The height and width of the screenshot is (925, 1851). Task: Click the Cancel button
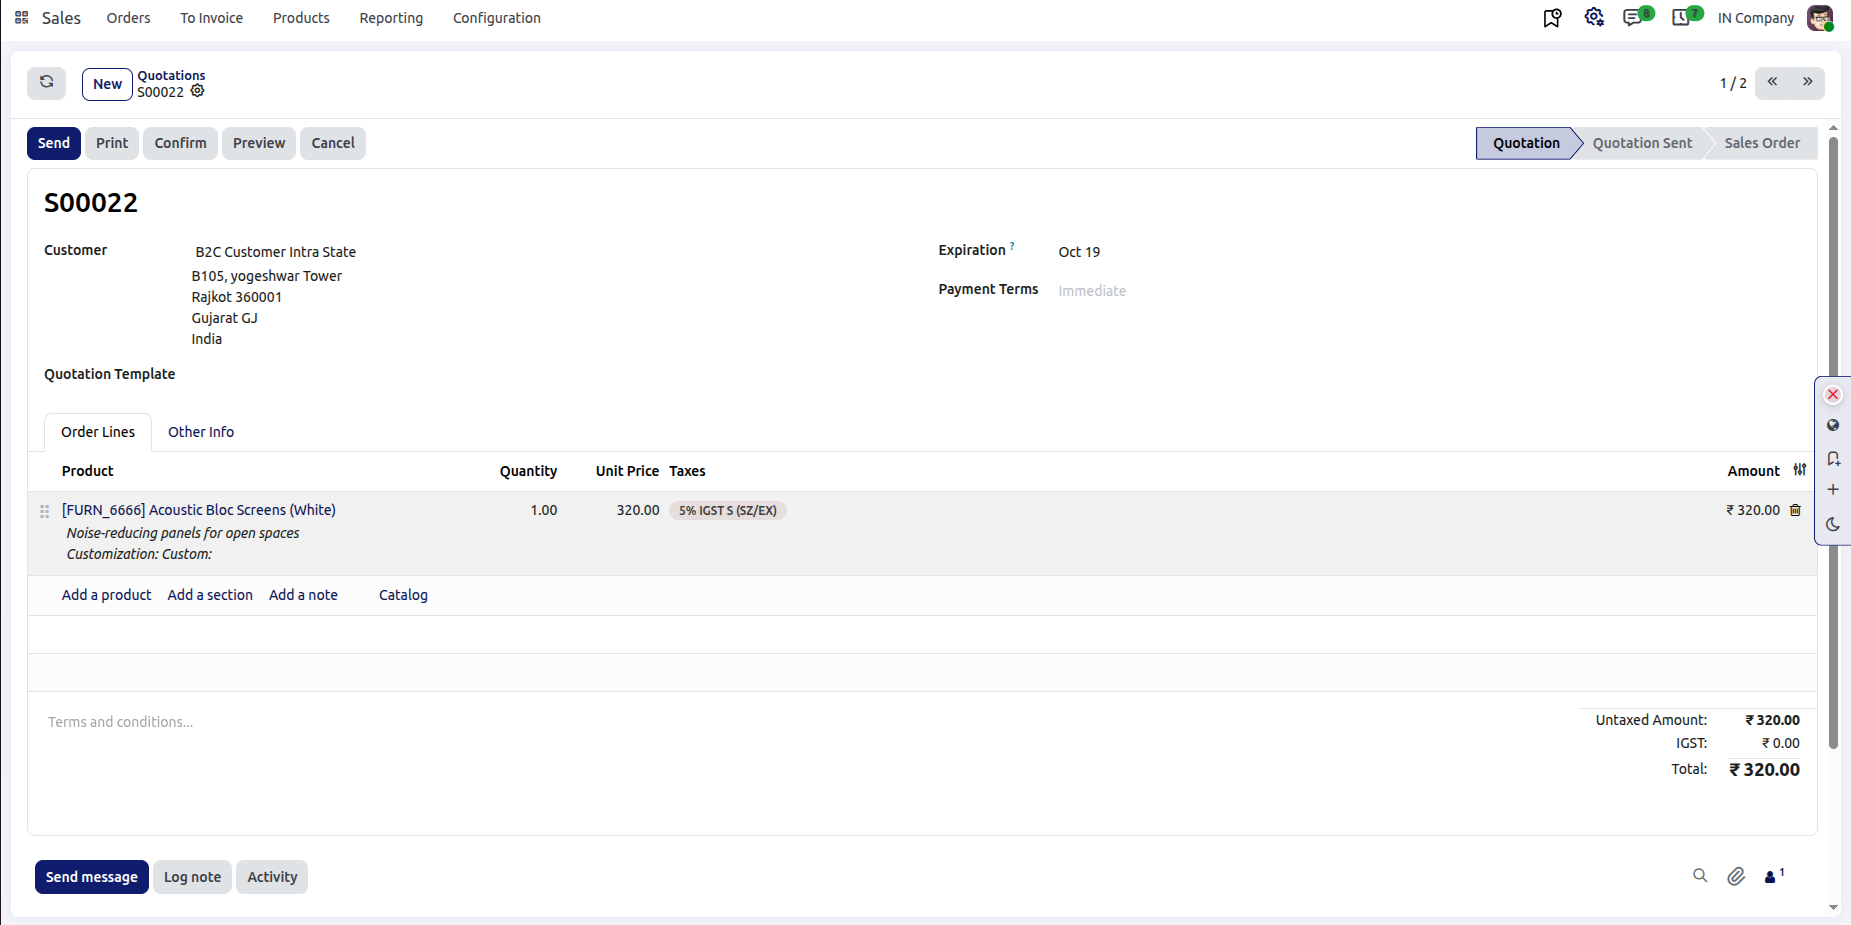333,143
